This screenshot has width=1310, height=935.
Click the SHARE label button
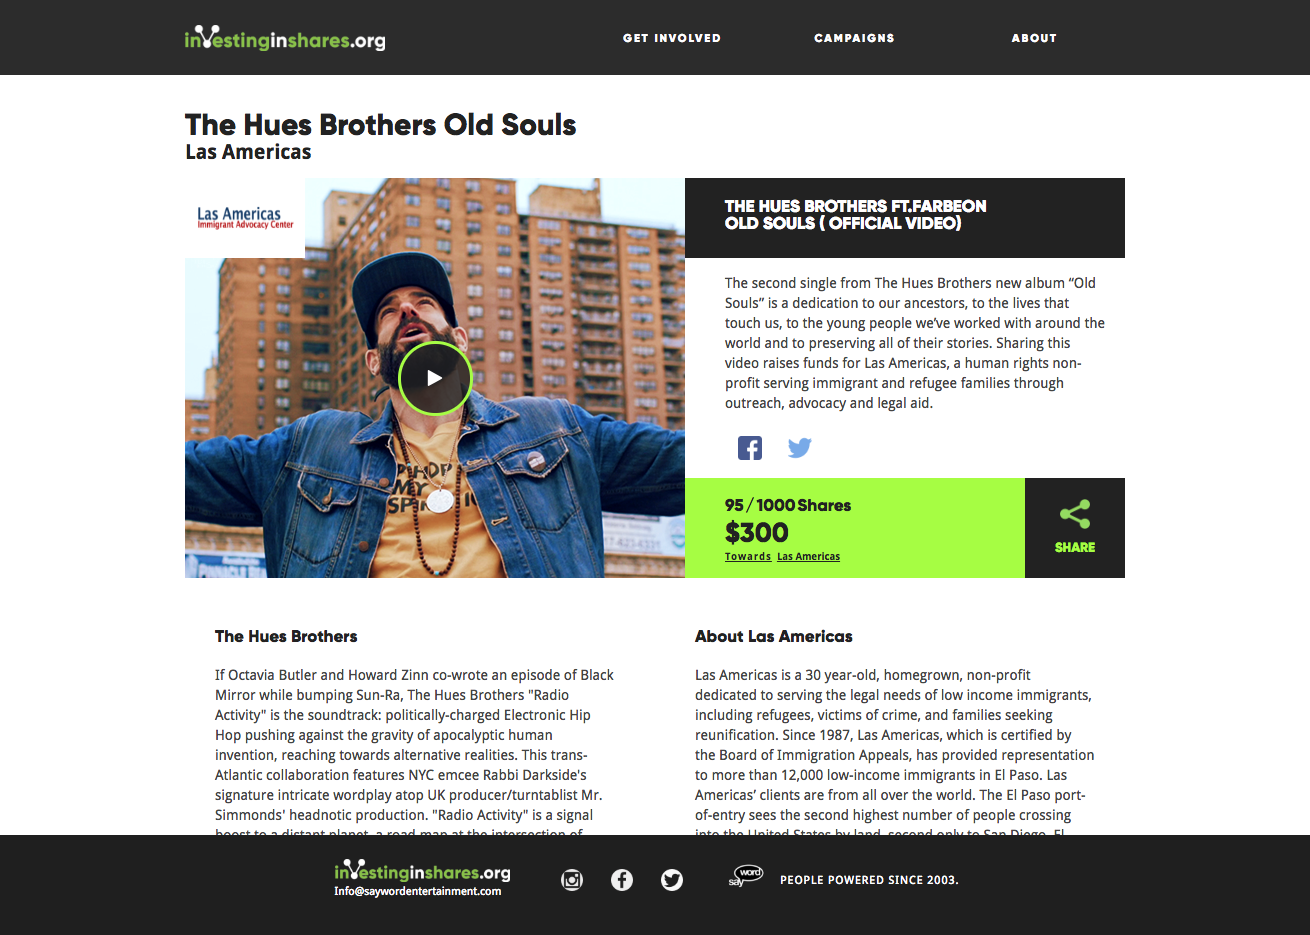[1075, 547]
